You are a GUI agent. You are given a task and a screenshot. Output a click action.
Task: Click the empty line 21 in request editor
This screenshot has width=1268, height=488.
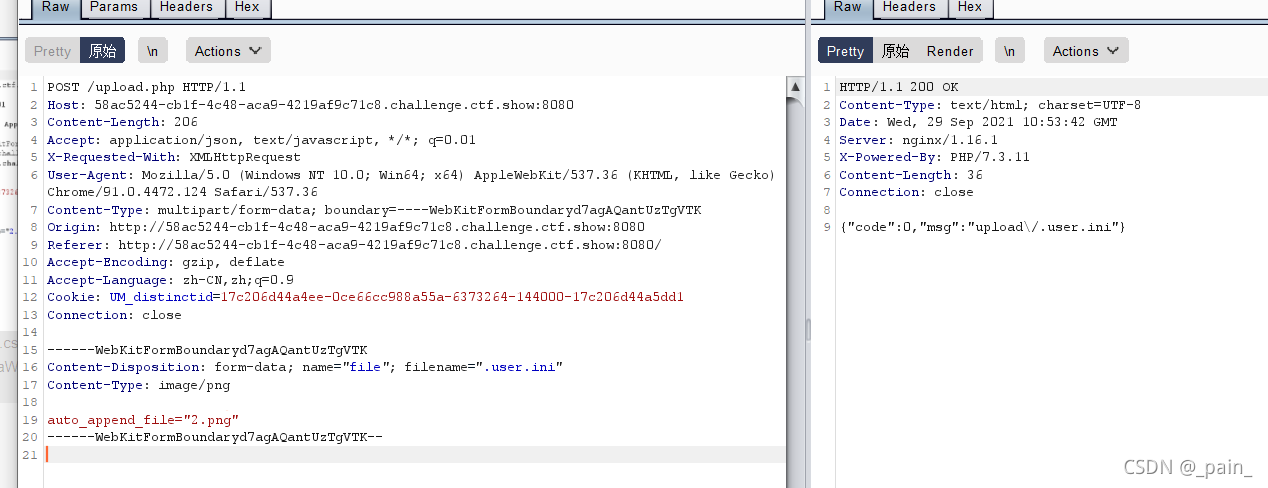click(x=415, y=455)
